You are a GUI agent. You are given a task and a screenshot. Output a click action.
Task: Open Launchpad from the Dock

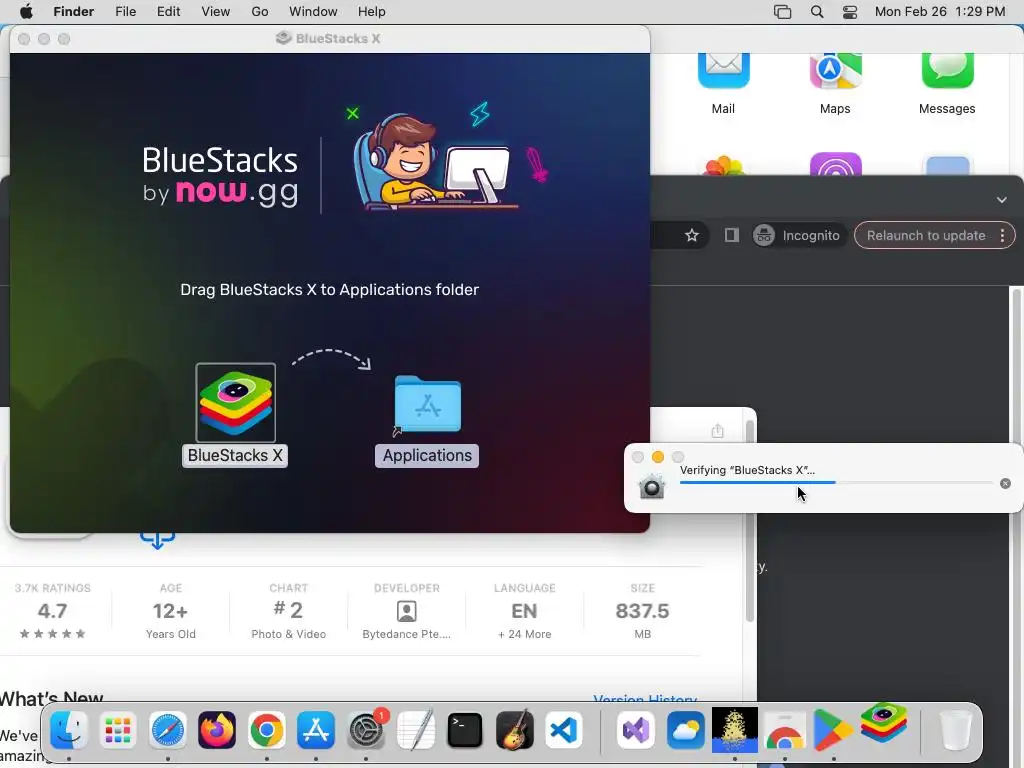coord(118,730)
